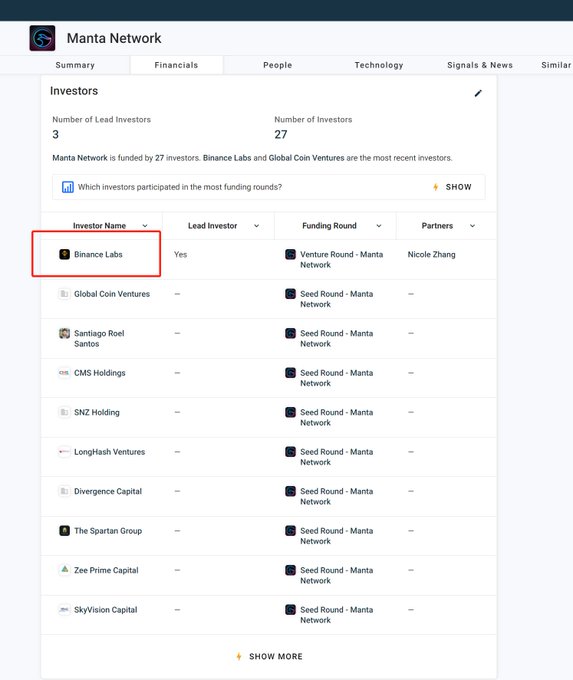Click the SNZ Holding placeholder icon
This screenshot has width=573, height=680.
[64, 412]
